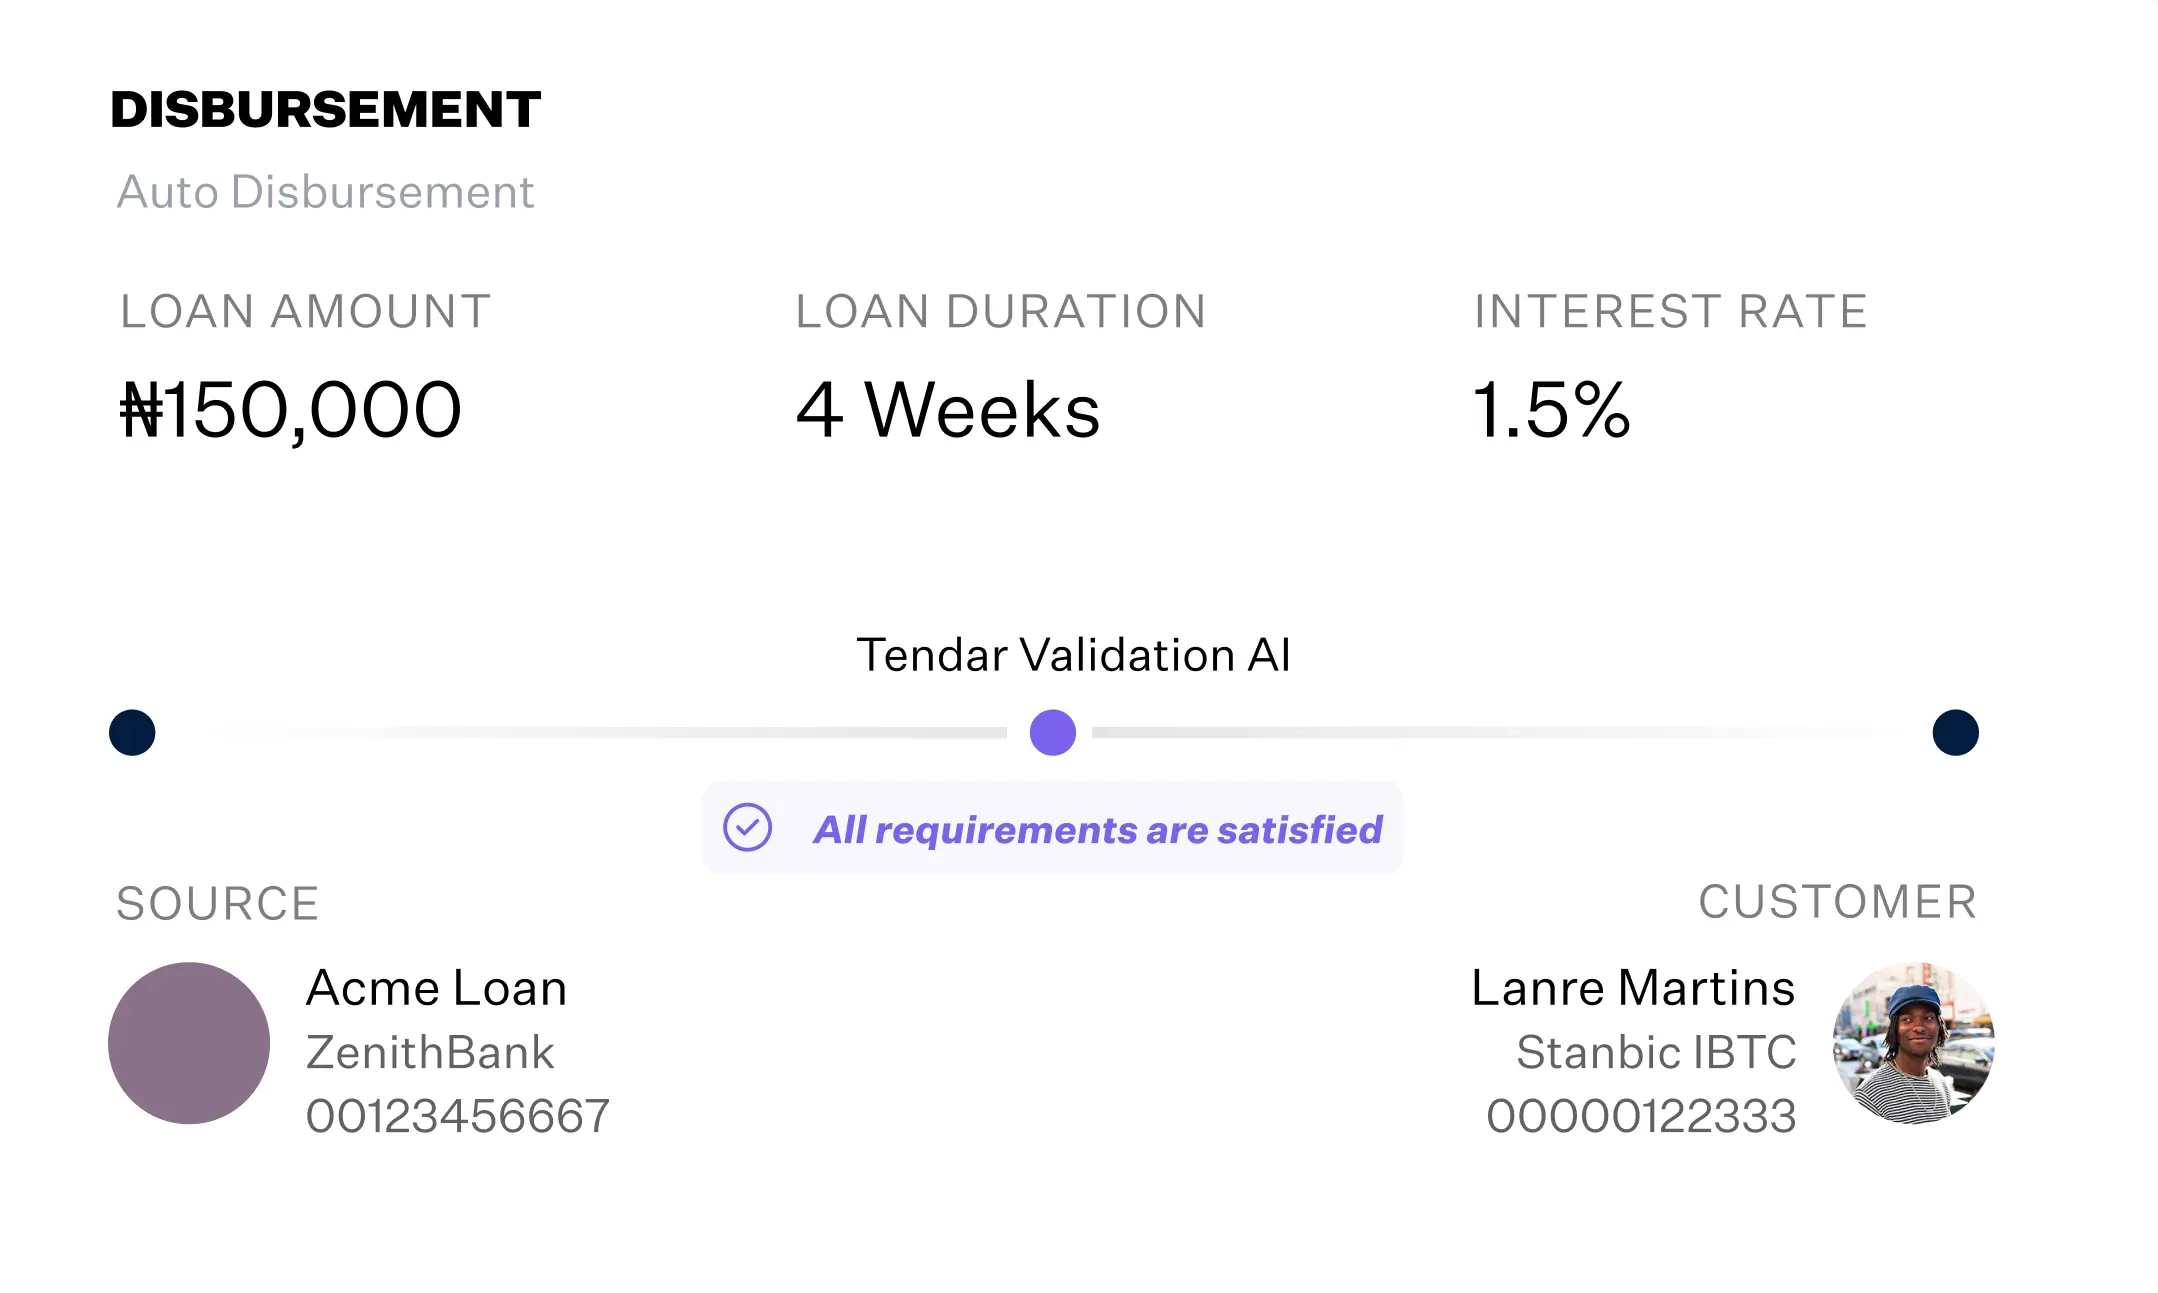Screen dimensions: 2158x1293
Task: Click the Acme Loan source name
Action: [x=437, y=988]
